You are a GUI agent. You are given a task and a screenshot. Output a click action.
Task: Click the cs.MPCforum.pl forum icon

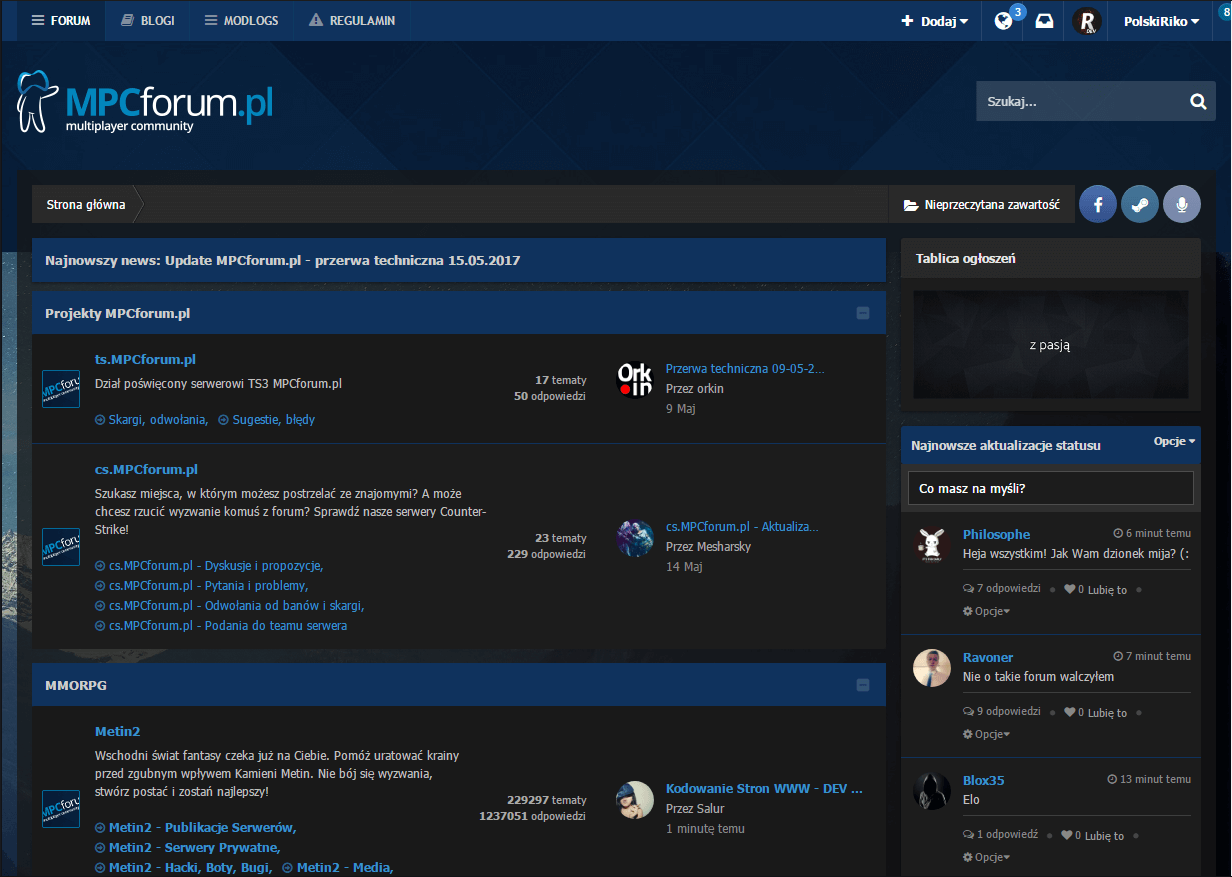tap(61, 547)
